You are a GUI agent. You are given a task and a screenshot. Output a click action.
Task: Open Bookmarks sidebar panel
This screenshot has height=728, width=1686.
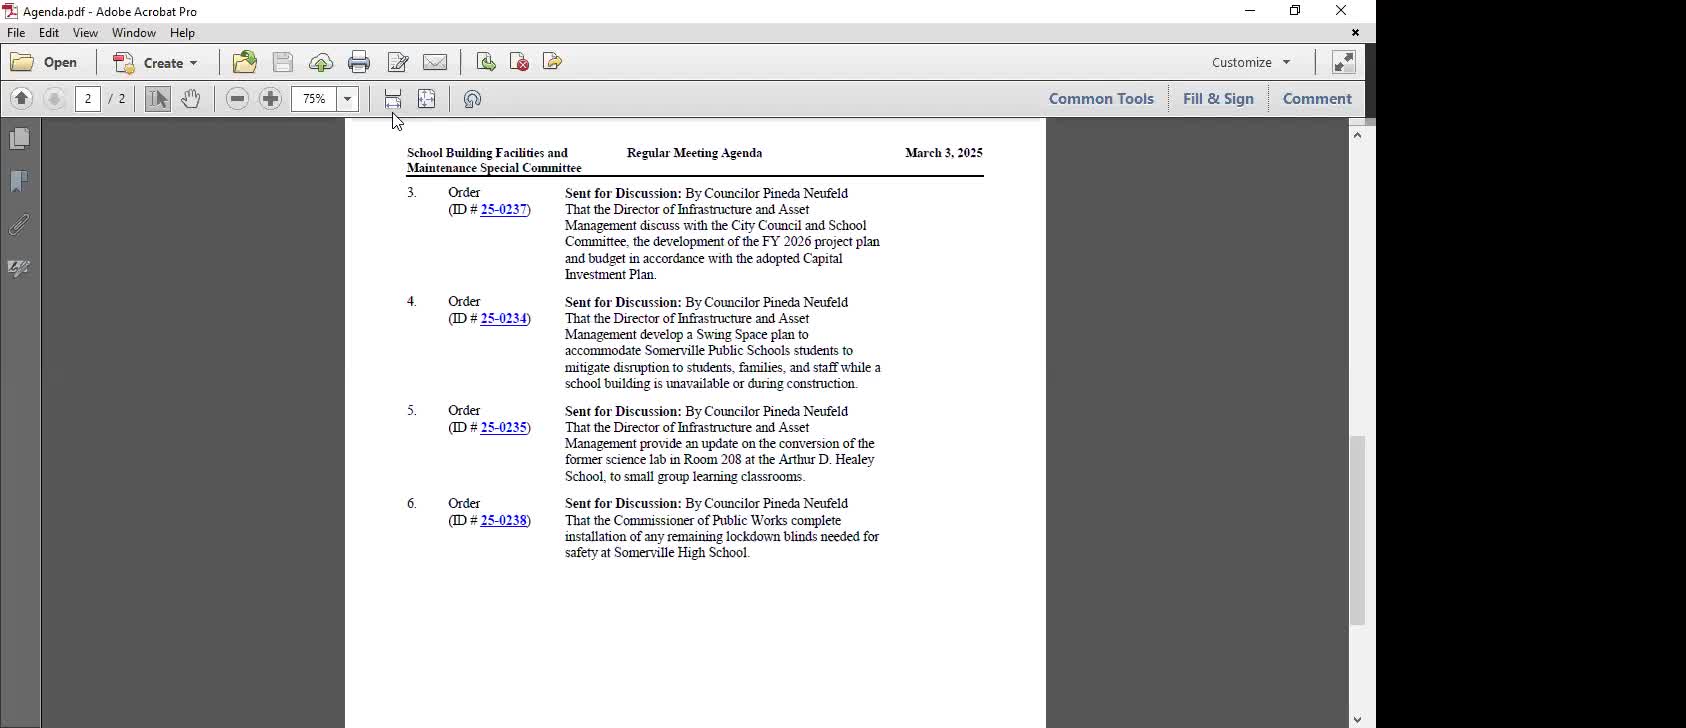(x=19, y=181)
